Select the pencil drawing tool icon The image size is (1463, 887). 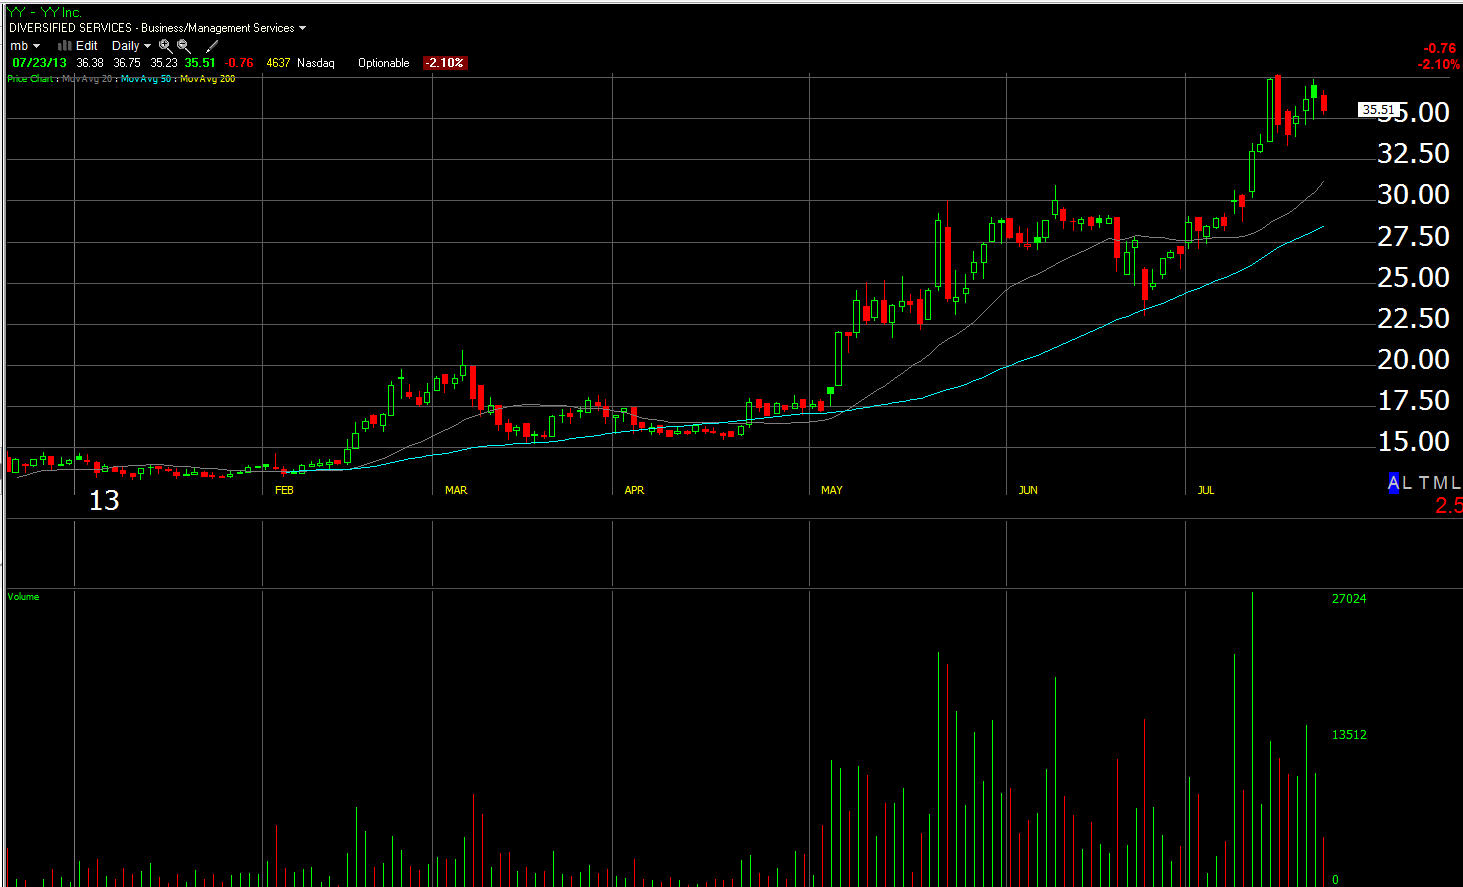pyautogui.click(x=212, y=46)
